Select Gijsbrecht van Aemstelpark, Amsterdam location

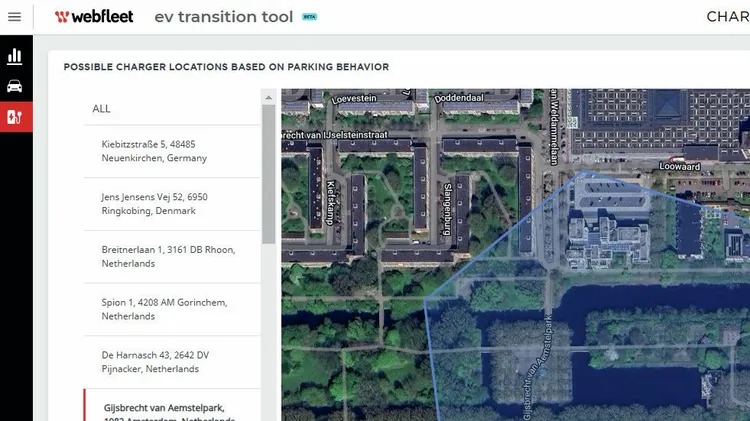click(x=172, y=406)
